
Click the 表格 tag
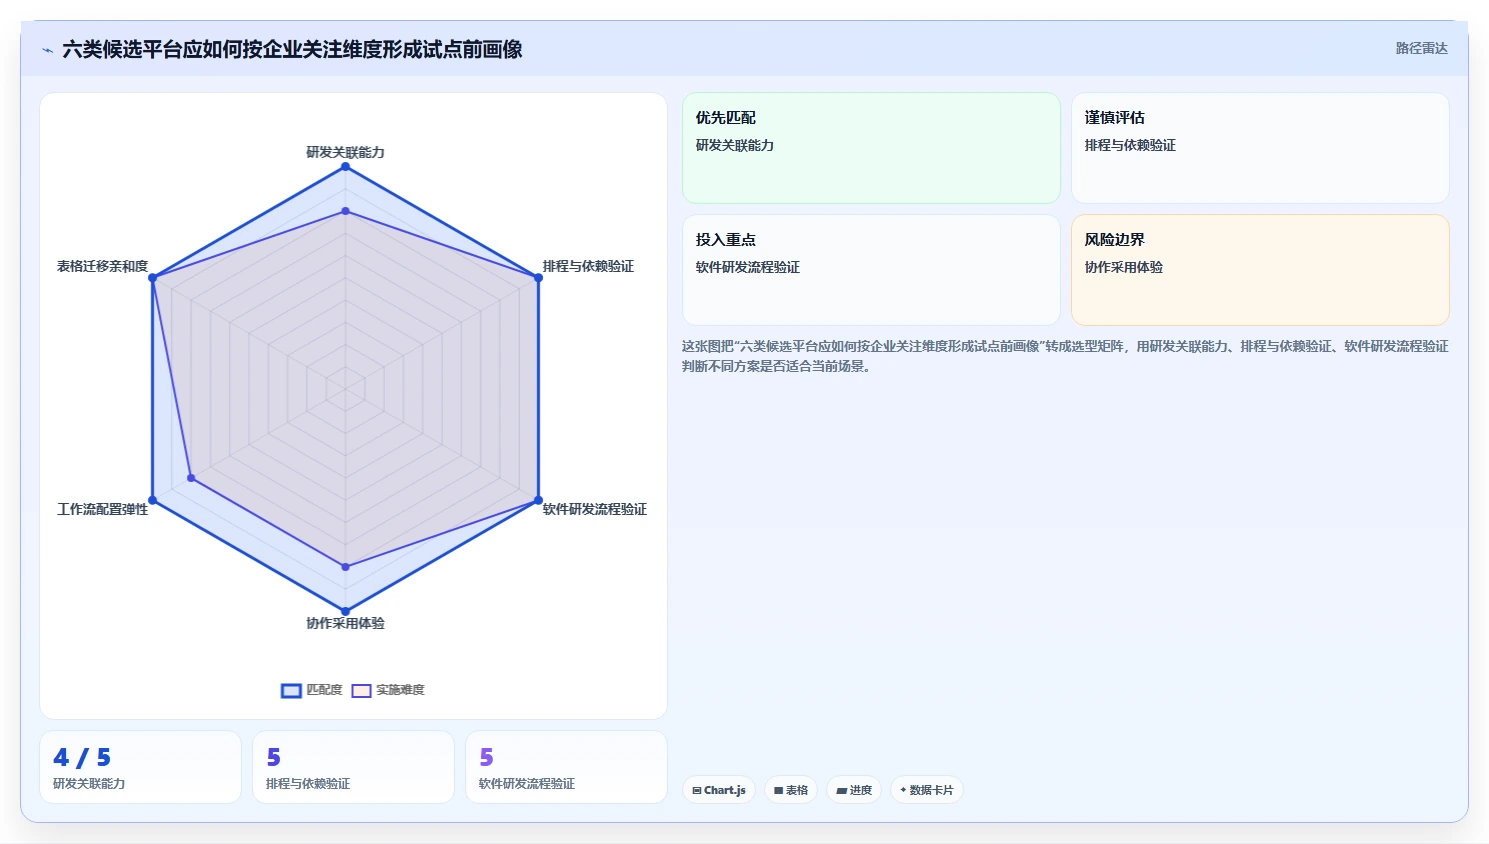pyautogui.click(x=791, y=790)
